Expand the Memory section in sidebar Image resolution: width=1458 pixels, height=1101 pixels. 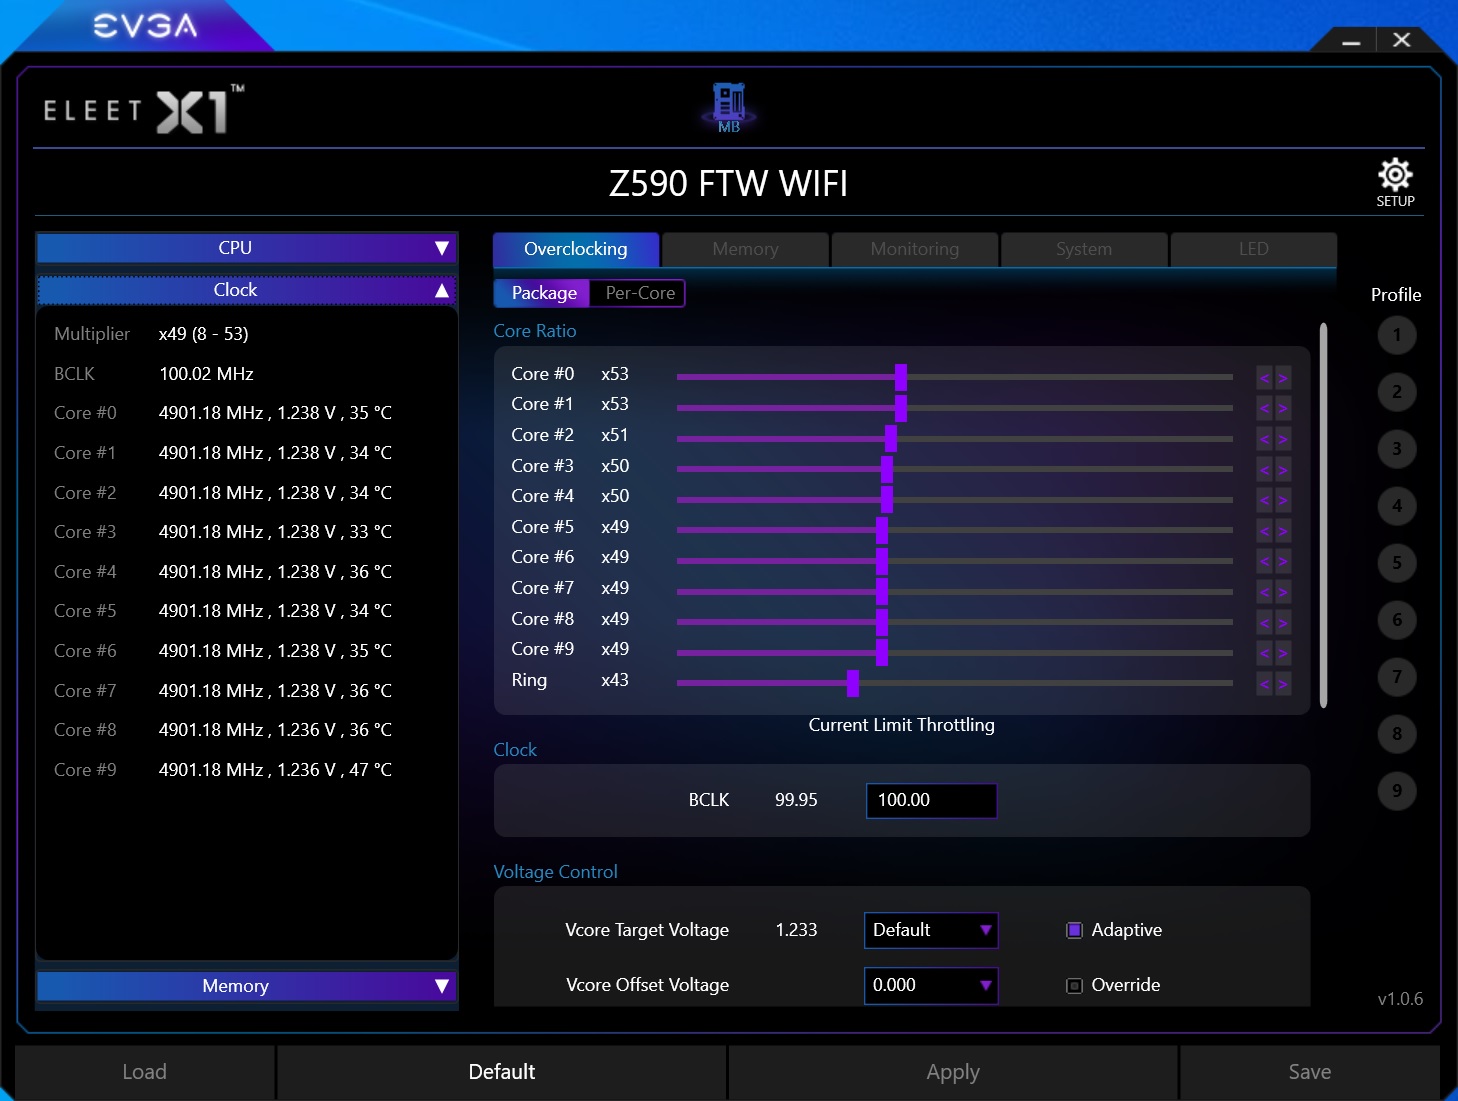click(x=247, y=986)
